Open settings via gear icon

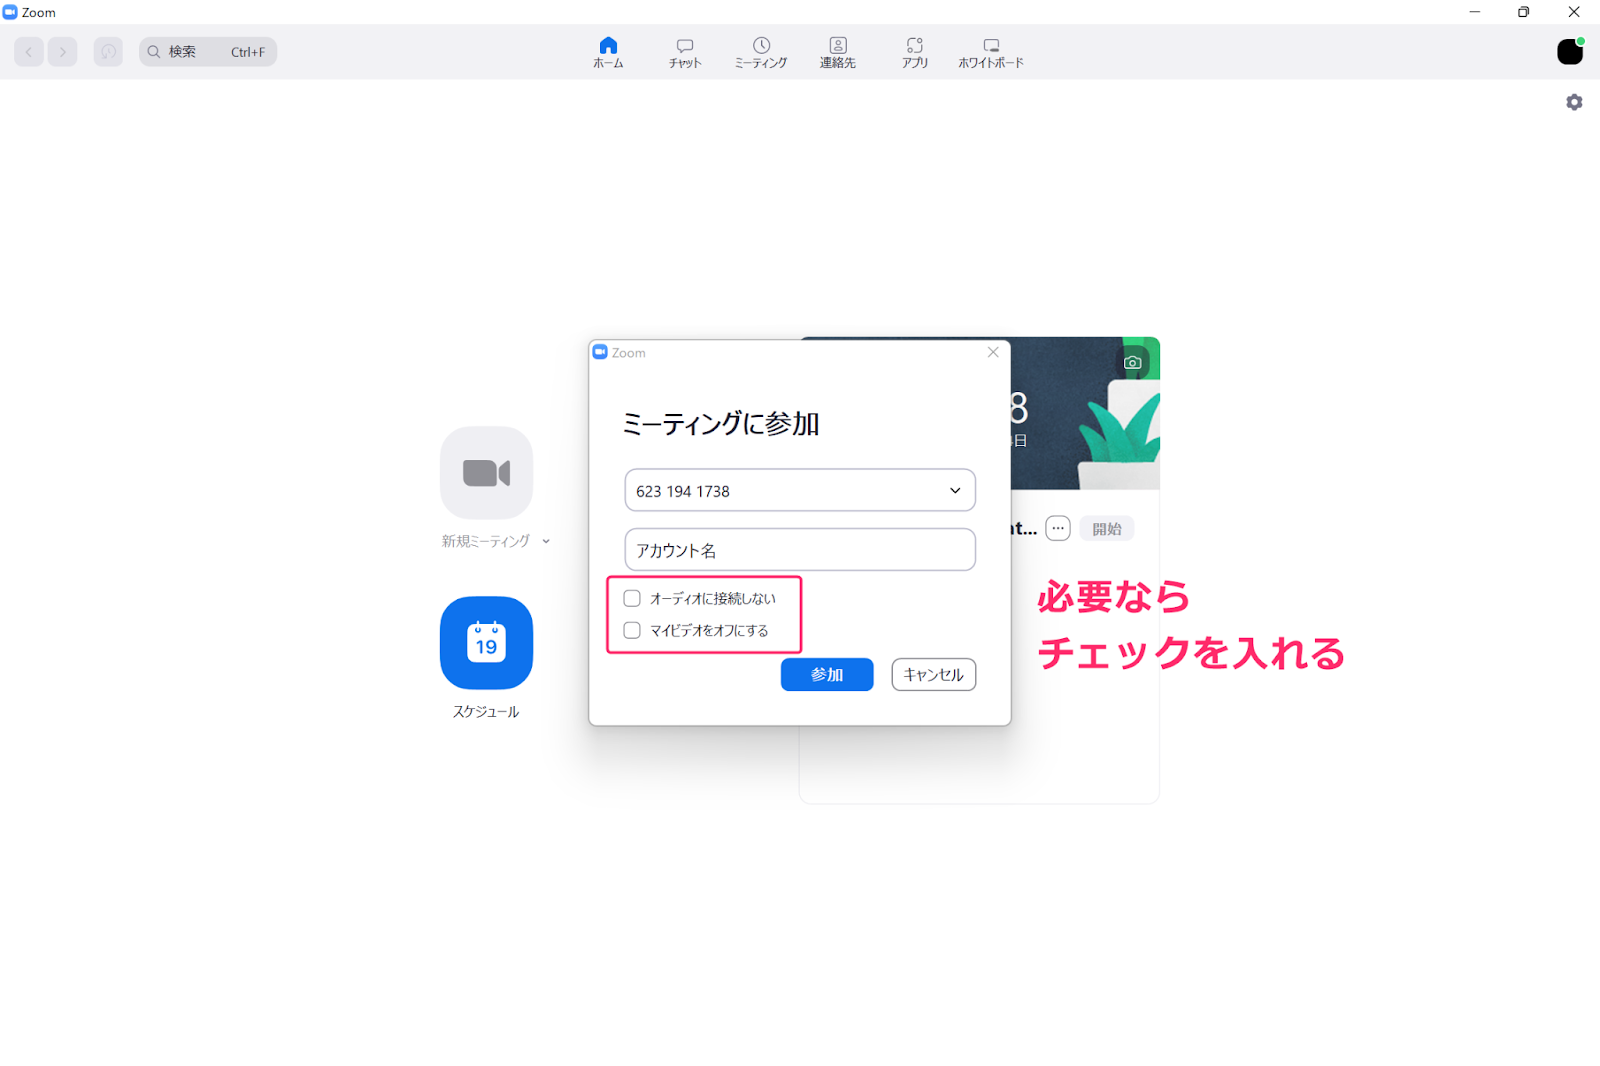click(x=1574, y=102)
